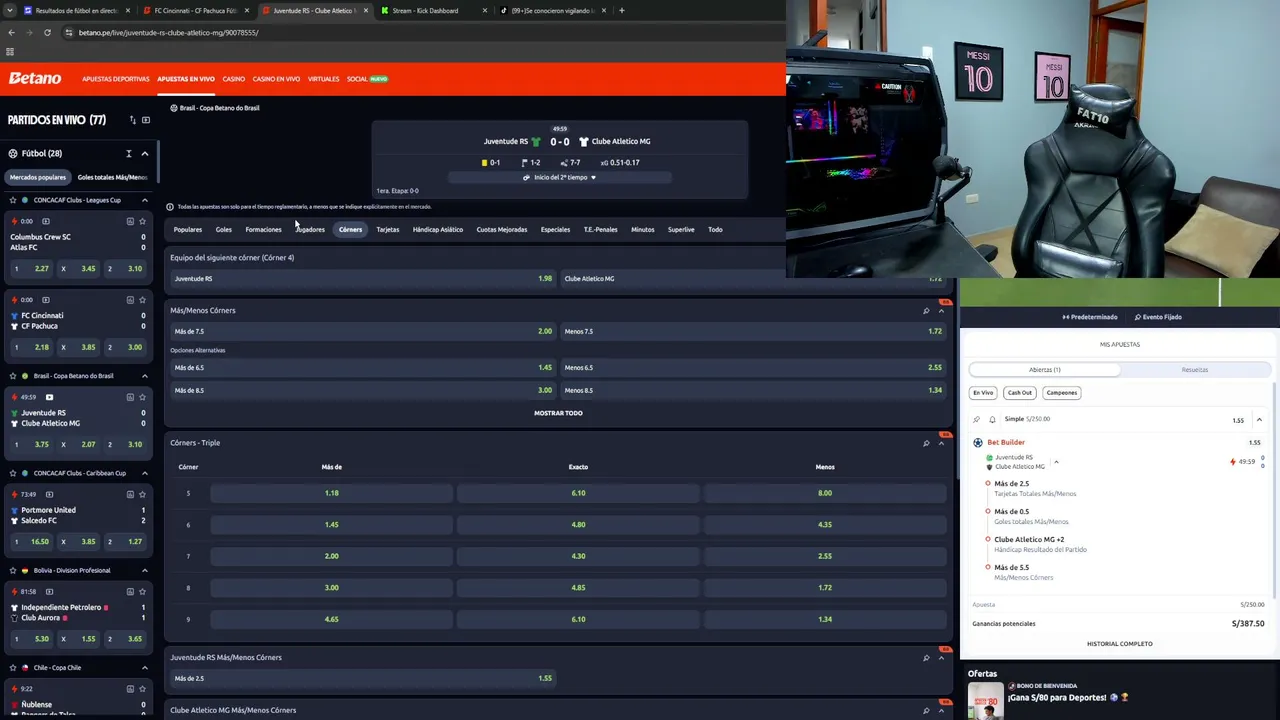Open a new browser tab
The image size is (1280, 720).
622,10
